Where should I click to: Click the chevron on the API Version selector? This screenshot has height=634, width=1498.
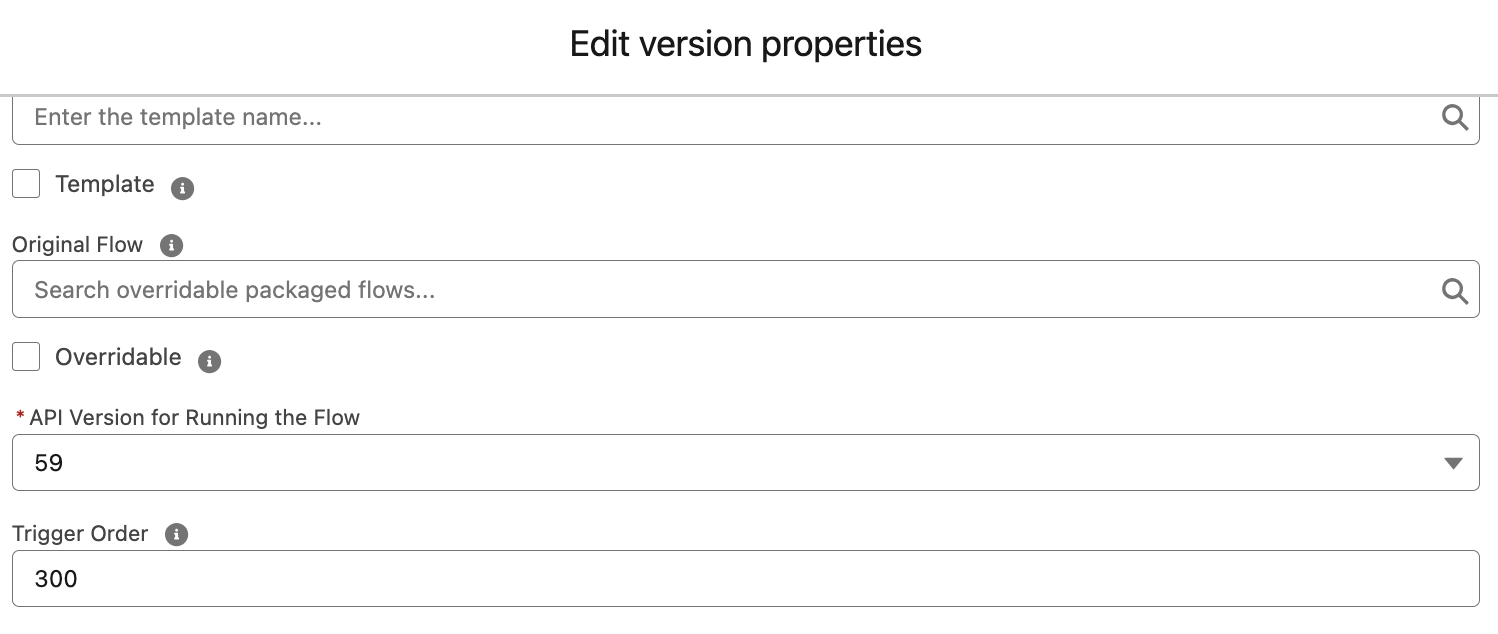[x=1452, y=462]
